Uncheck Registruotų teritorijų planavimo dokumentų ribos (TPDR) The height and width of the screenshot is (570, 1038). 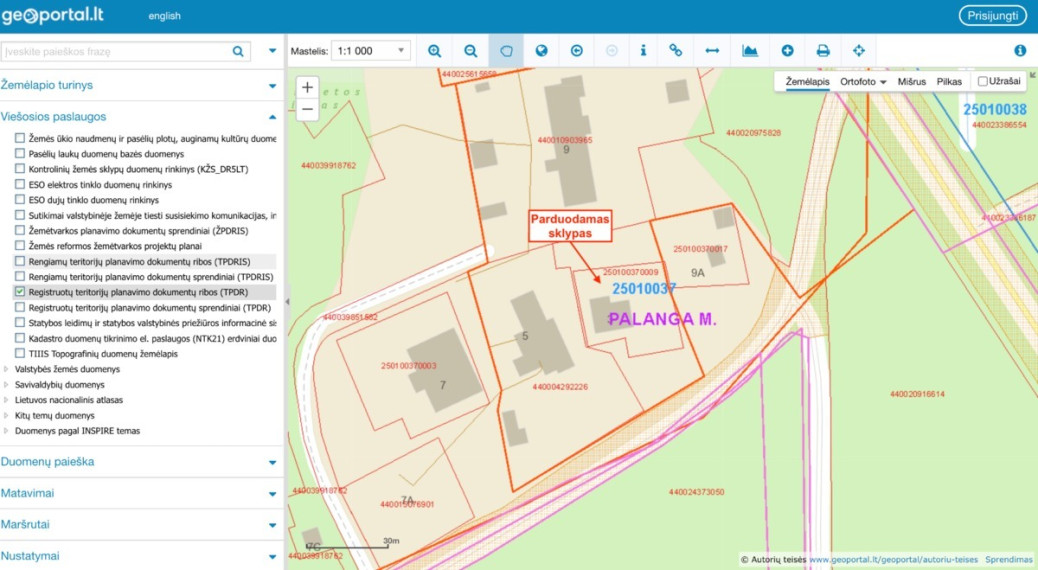[x=20, y=291]
